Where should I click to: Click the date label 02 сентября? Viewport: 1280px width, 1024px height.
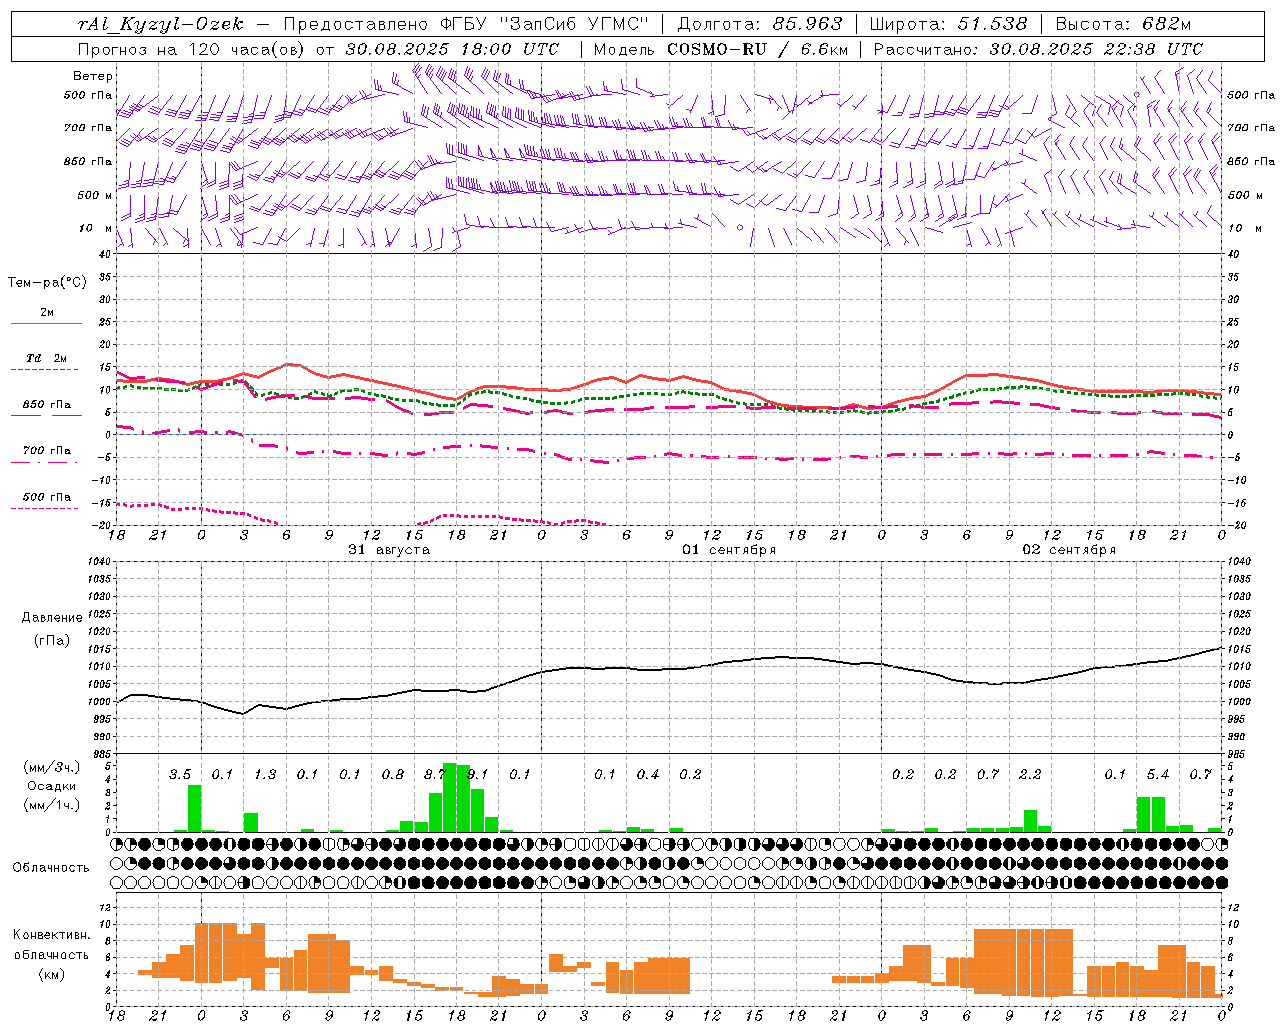1069,550
